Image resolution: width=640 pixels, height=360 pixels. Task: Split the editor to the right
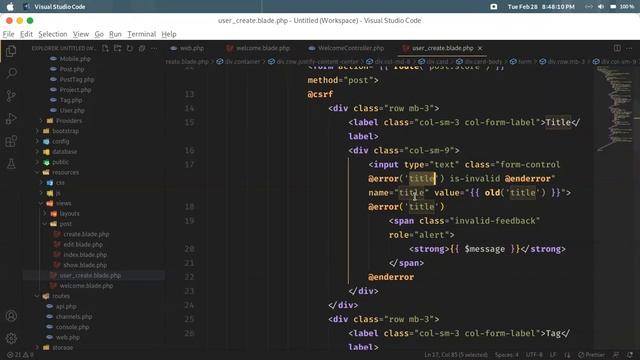(x=617, y=48)
